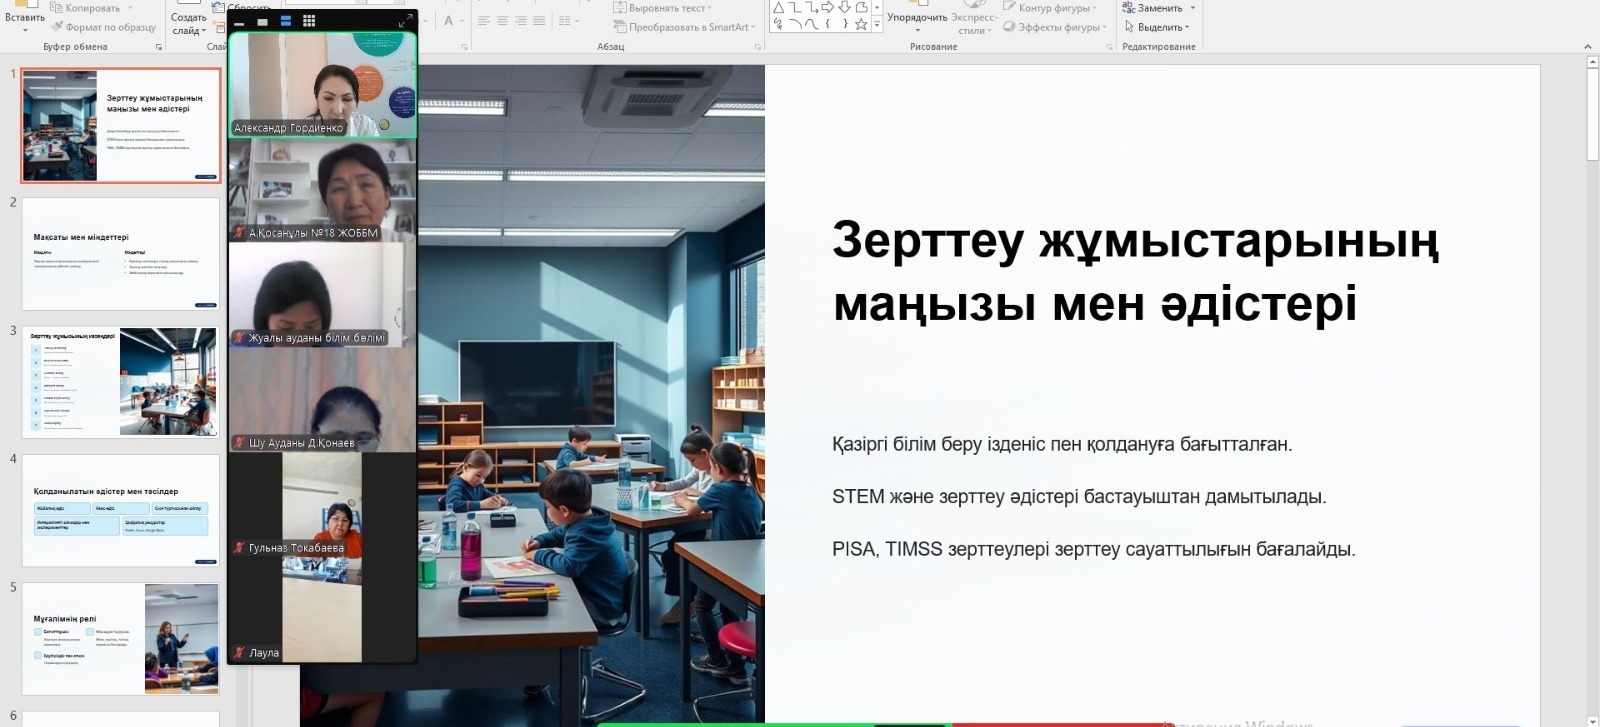Pick the right arrow shape

point(828,8)
